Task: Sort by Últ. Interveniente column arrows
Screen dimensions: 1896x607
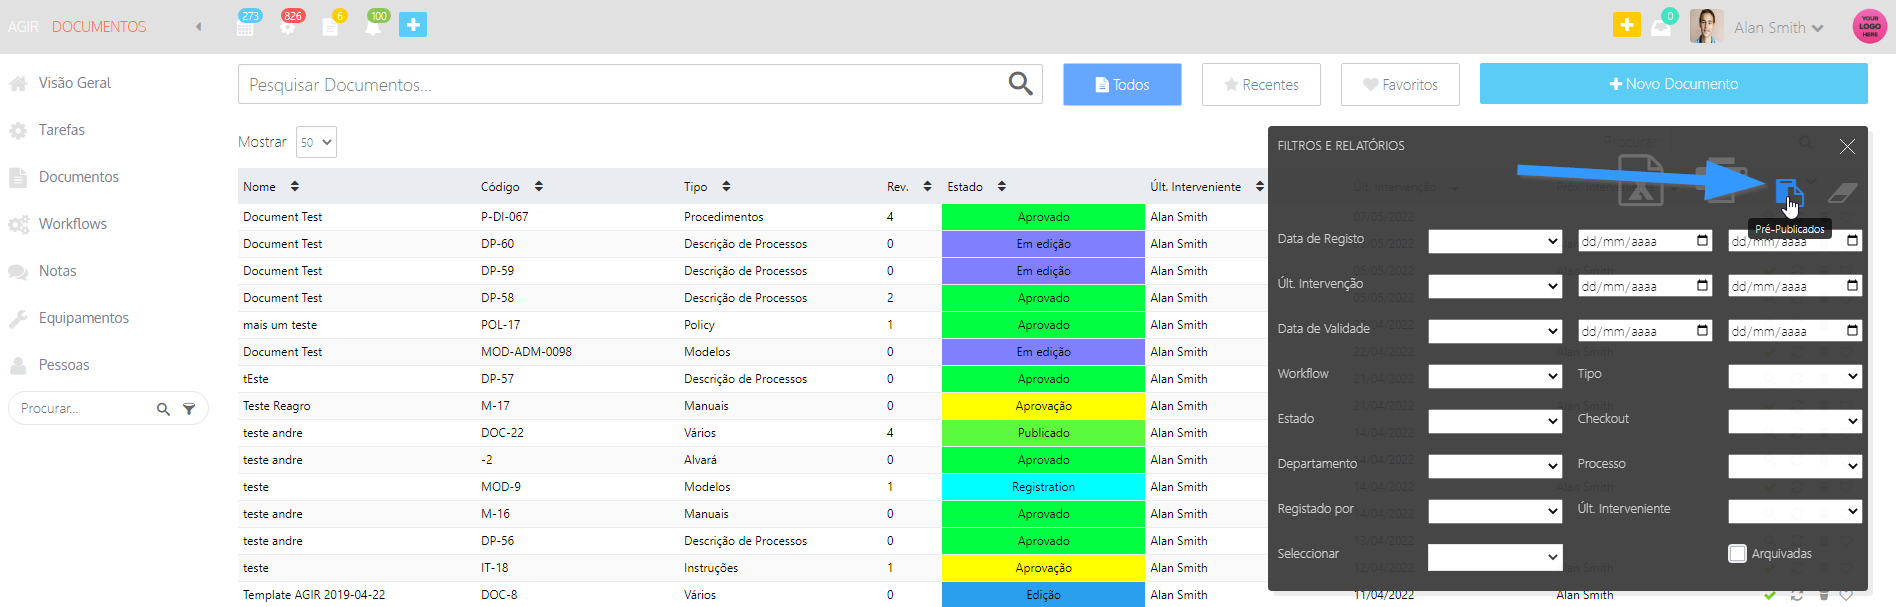Action: pyautogui.click(x=1259, y=187)
